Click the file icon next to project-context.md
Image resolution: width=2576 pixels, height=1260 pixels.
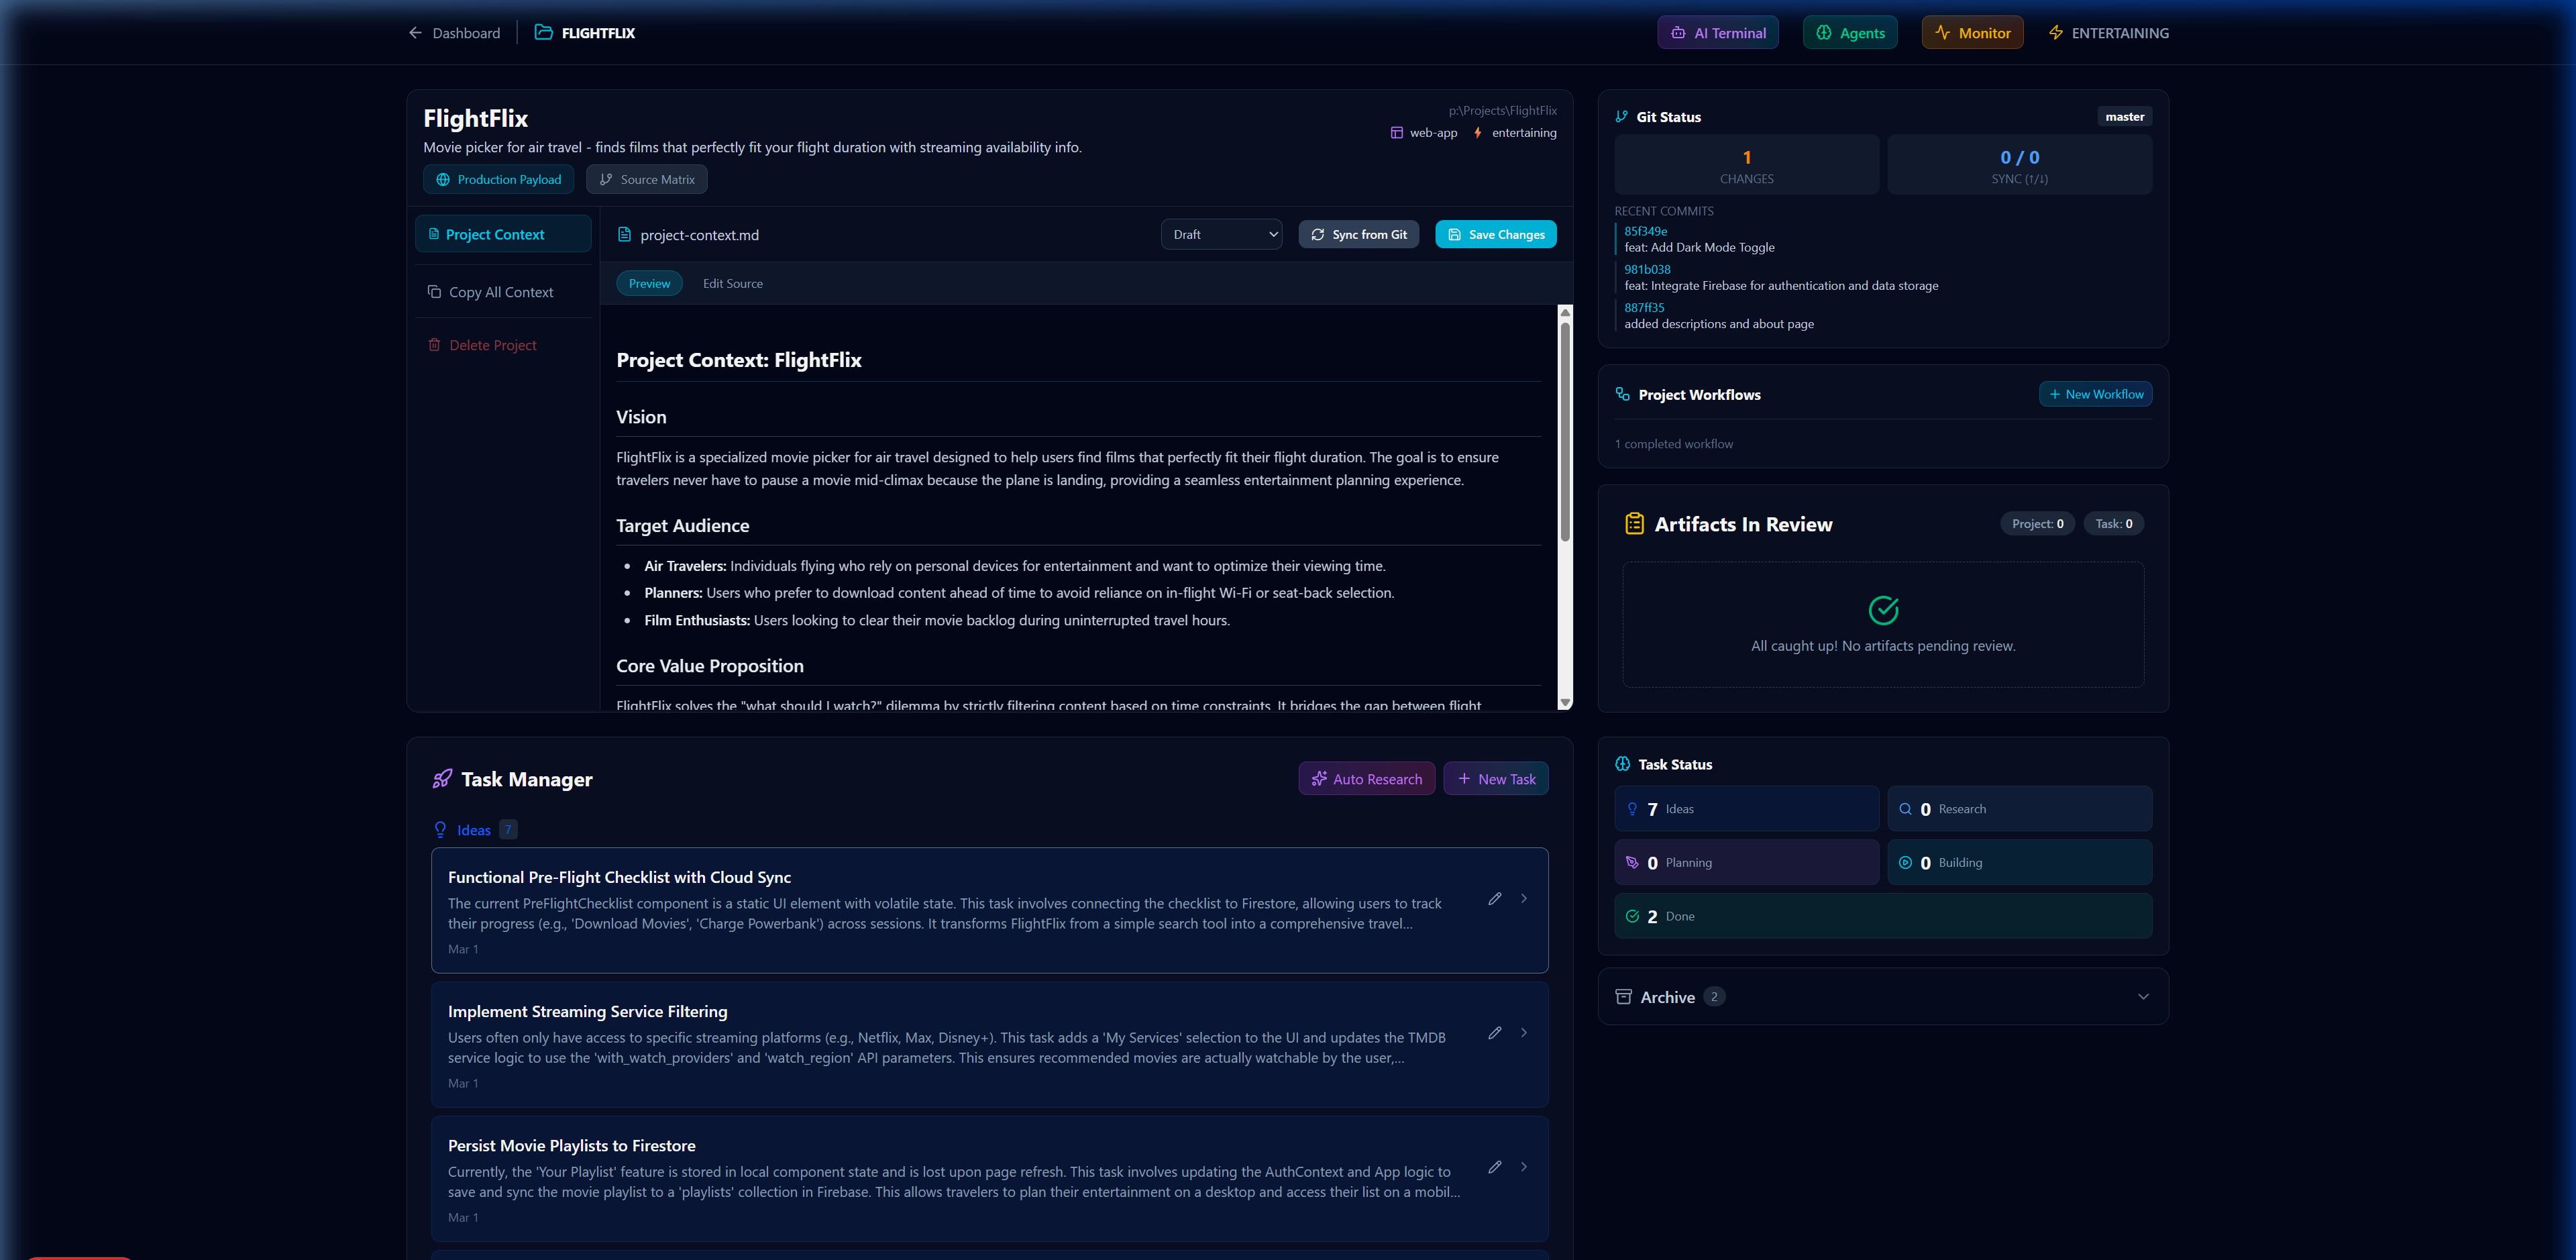tap(624, 234)
